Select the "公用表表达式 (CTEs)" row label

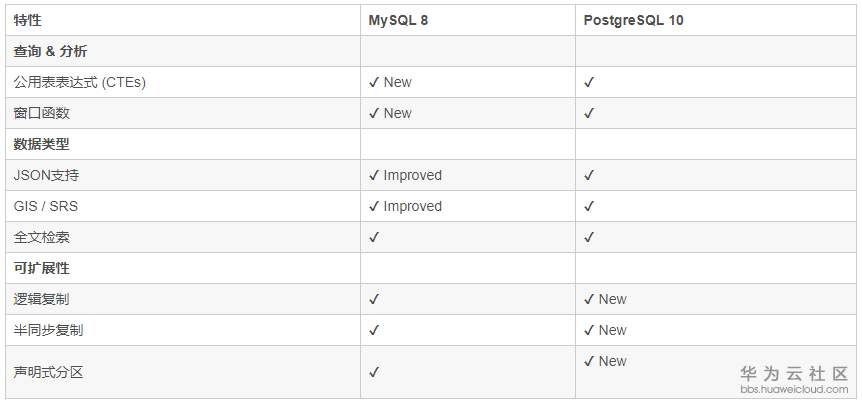coord(80,82)
